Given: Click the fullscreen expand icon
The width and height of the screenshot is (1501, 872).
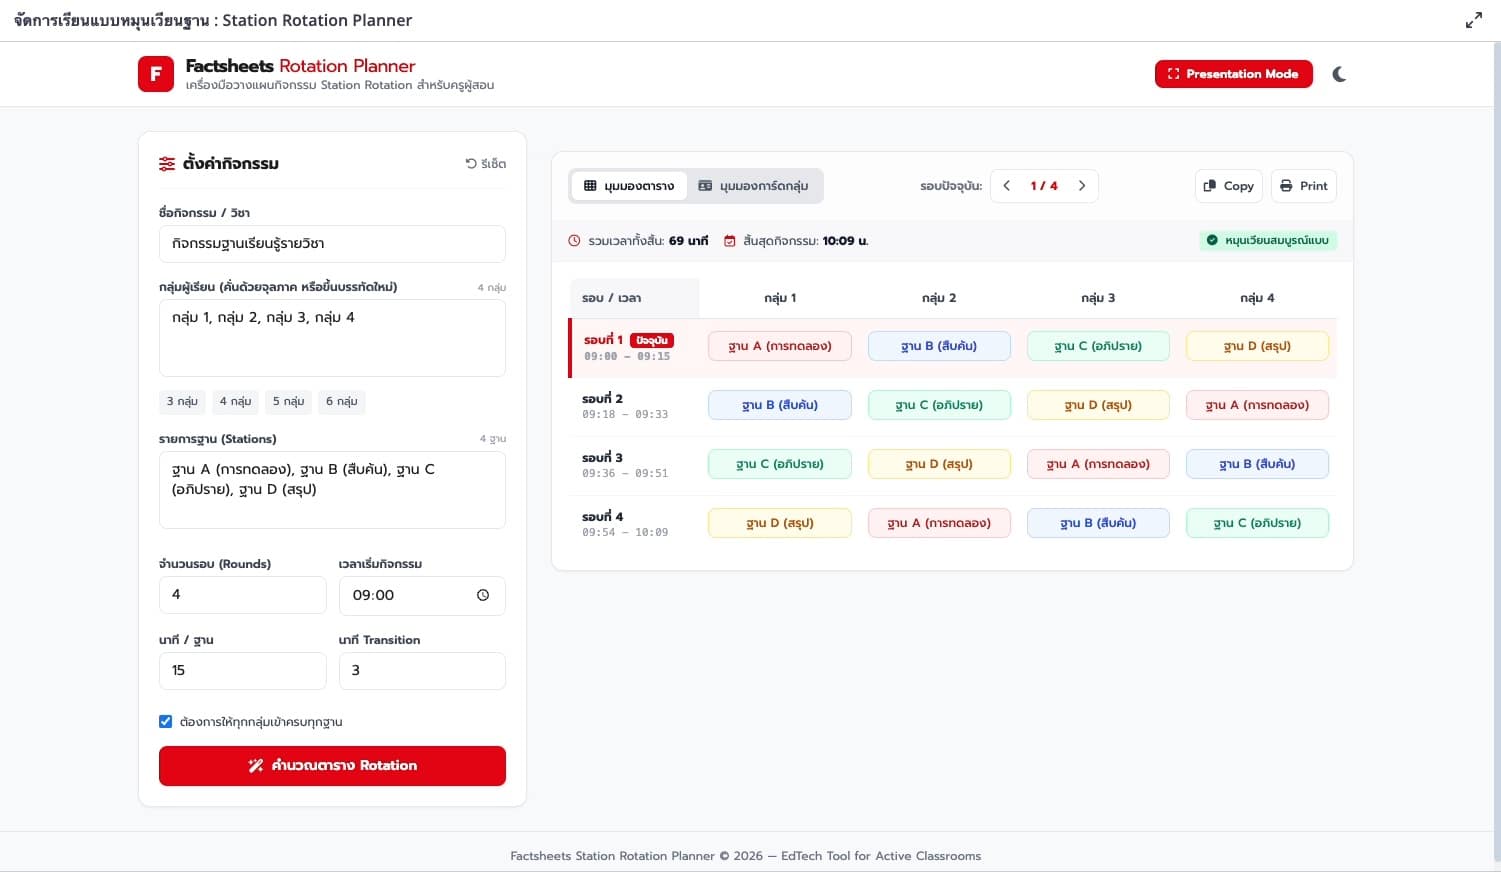Looking at the screenshot, I should [x=1474, y=20].
